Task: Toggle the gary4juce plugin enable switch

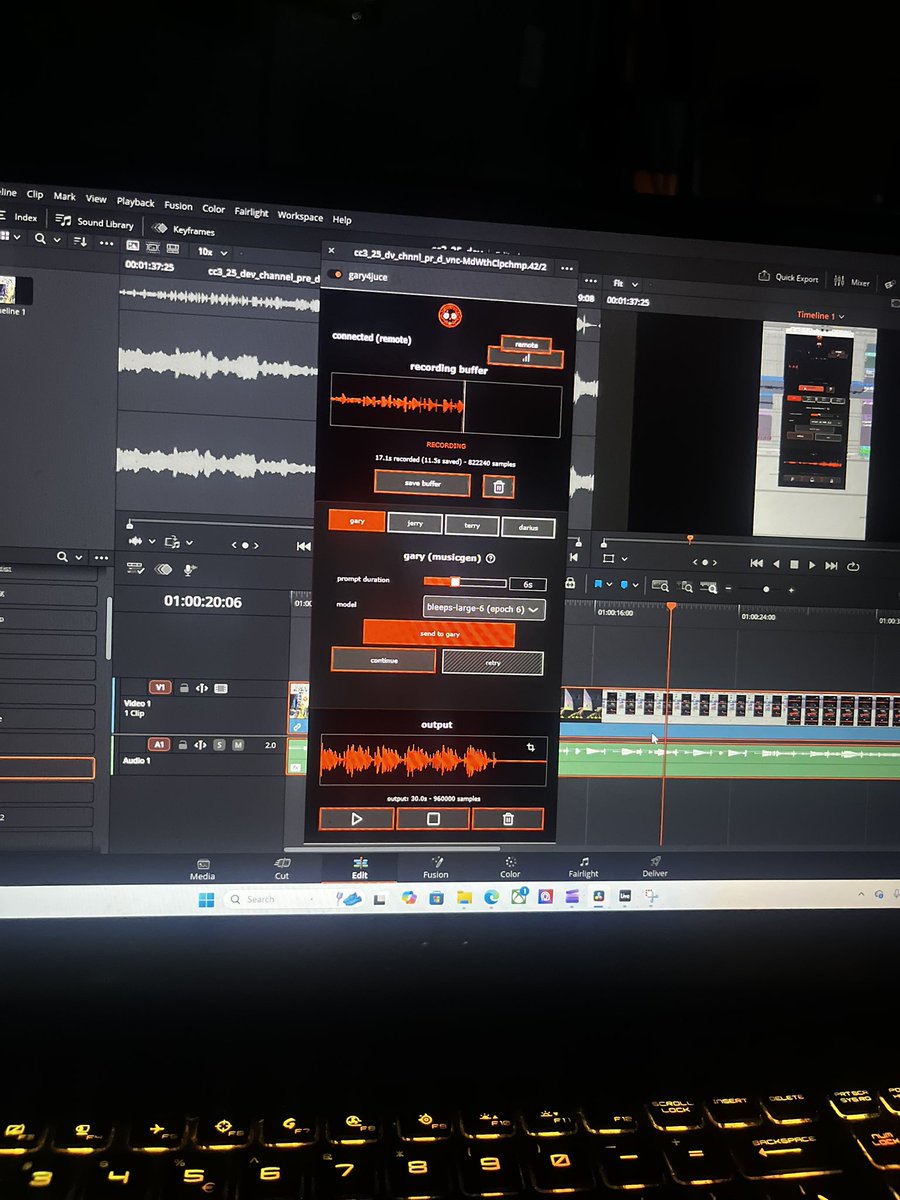Action: [337, 275]
